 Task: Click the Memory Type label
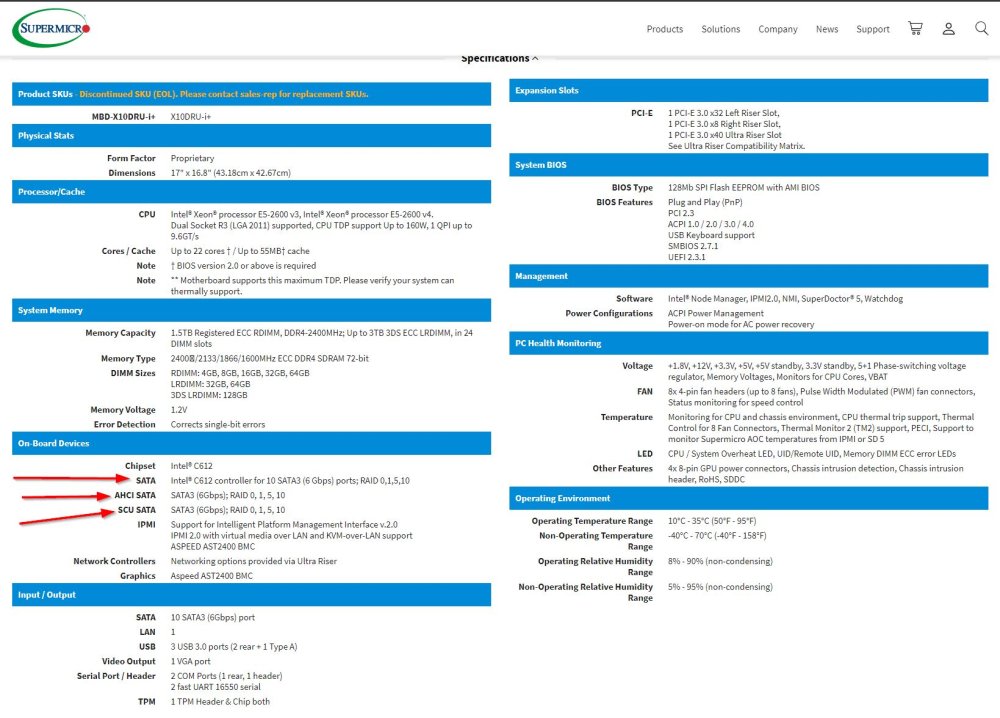tap(128, 358)
